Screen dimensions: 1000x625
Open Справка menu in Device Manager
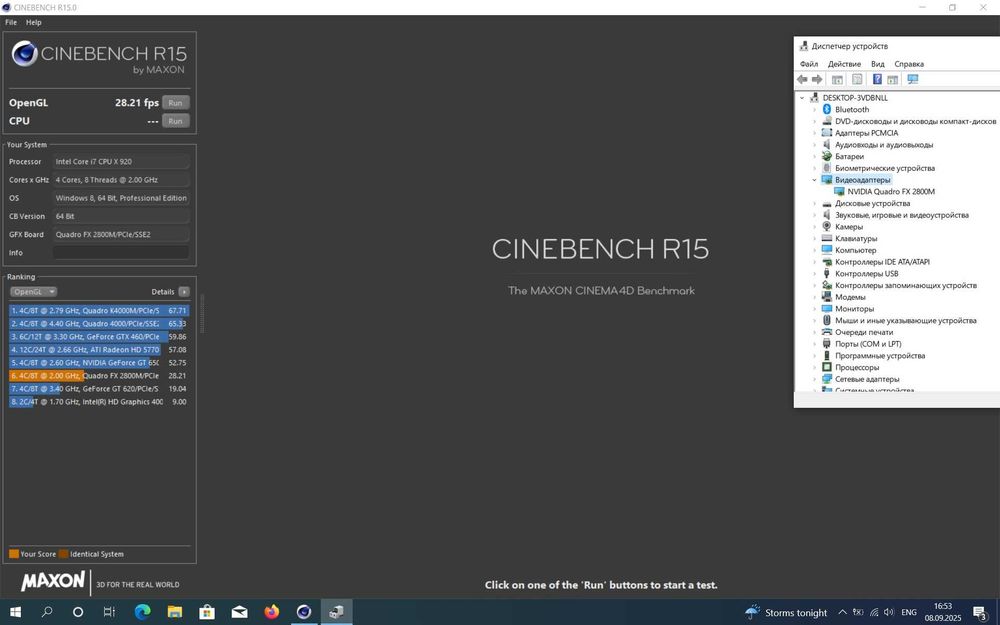(x=909, y=64)
